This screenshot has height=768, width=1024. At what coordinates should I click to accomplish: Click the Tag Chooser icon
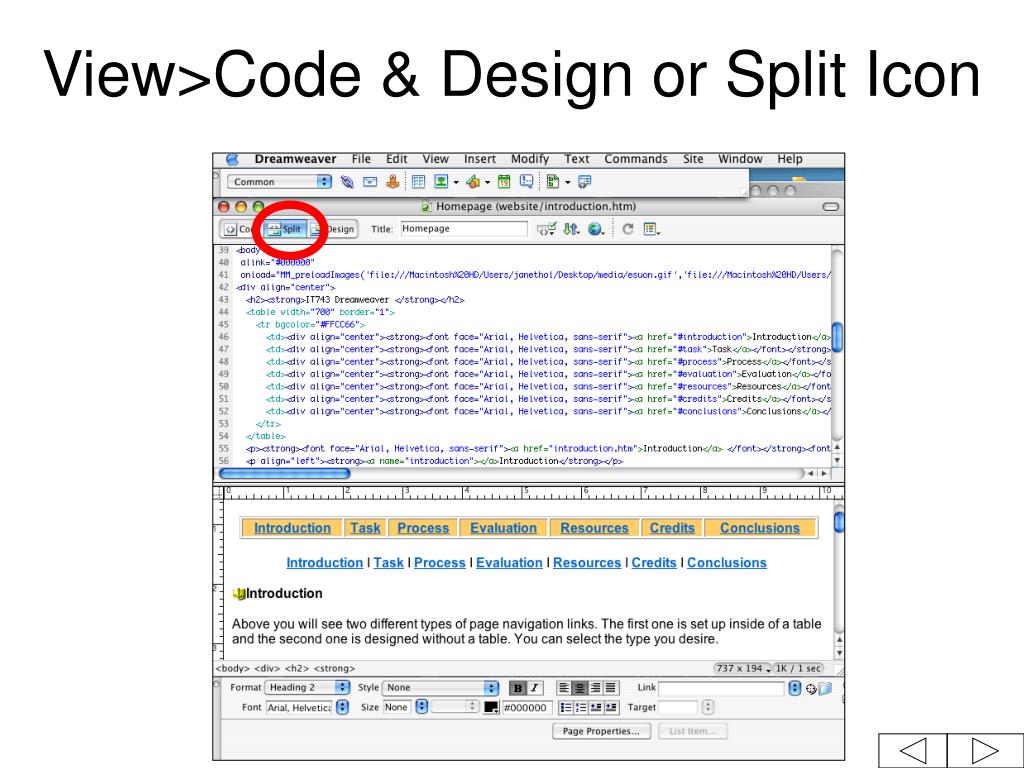point(584,182)
